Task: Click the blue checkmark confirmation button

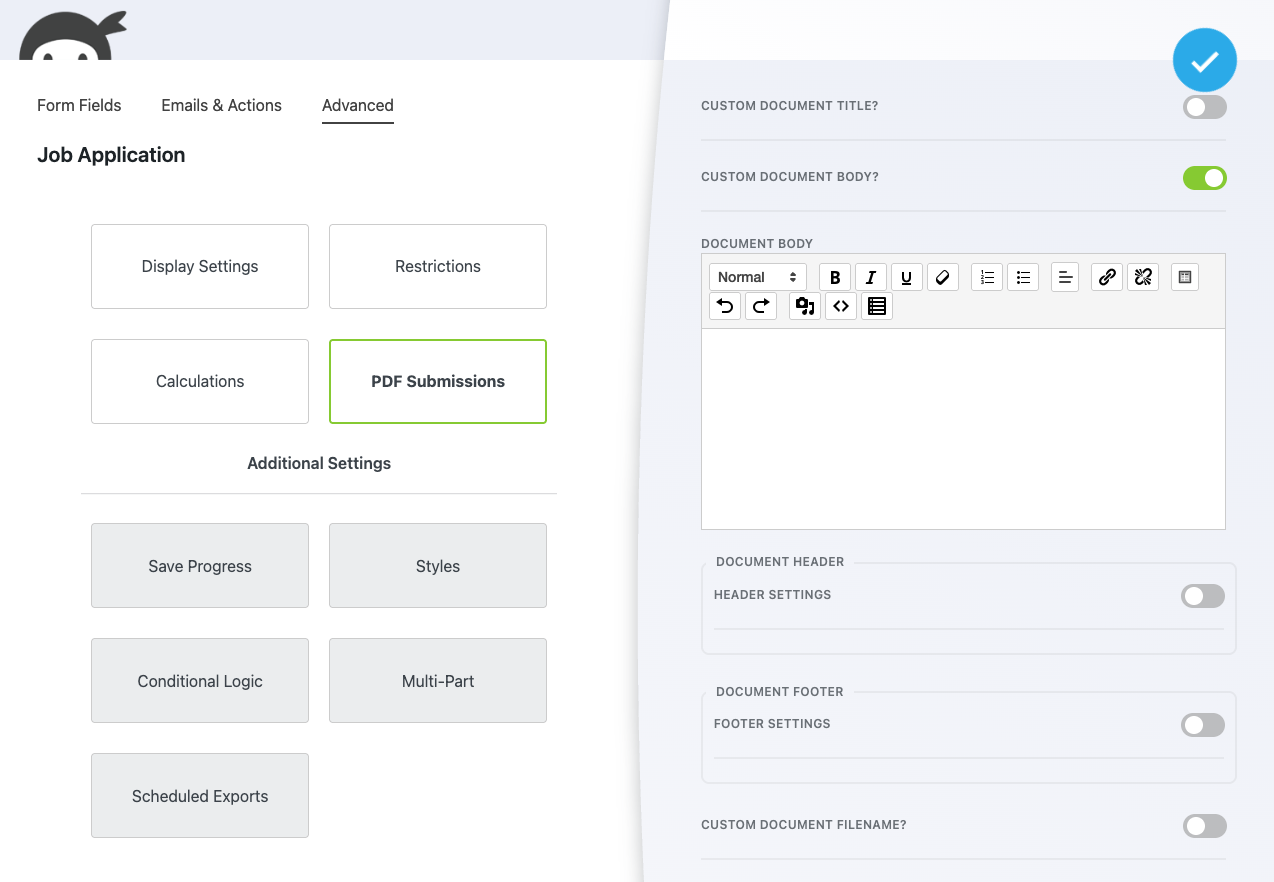Action: (1204, 60)
